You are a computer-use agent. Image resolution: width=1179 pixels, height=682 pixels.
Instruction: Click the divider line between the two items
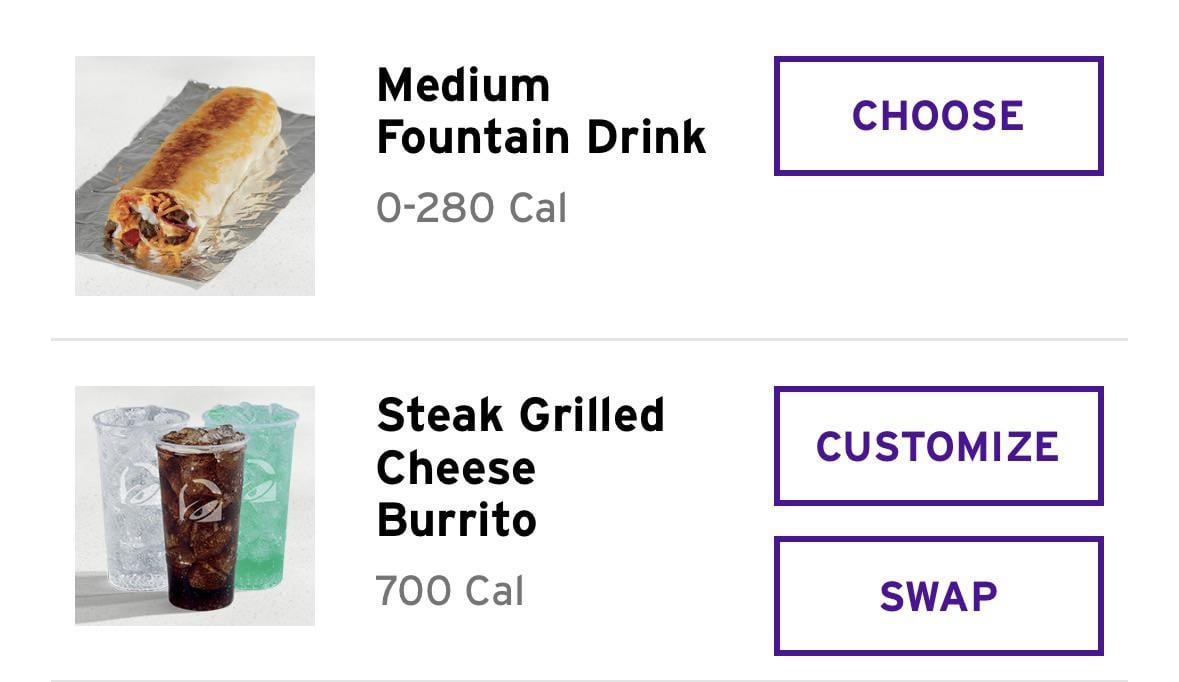coord(589,340)
